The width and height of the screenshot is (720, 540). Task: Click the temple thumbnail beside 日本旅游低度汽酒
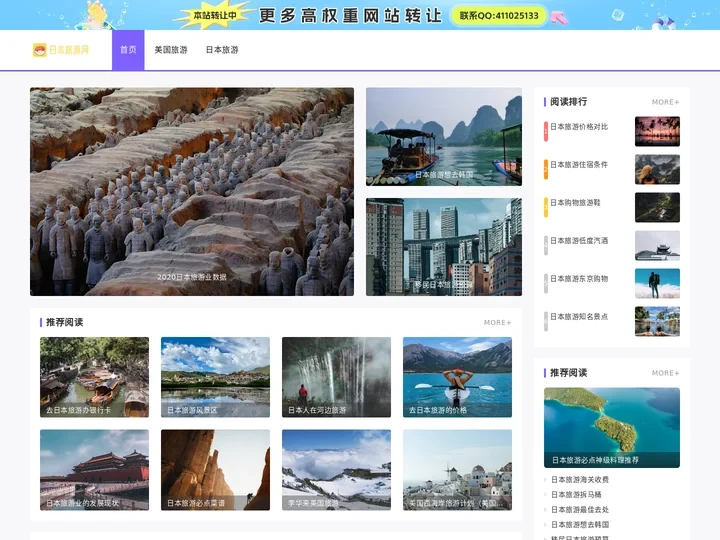[658, 246]
